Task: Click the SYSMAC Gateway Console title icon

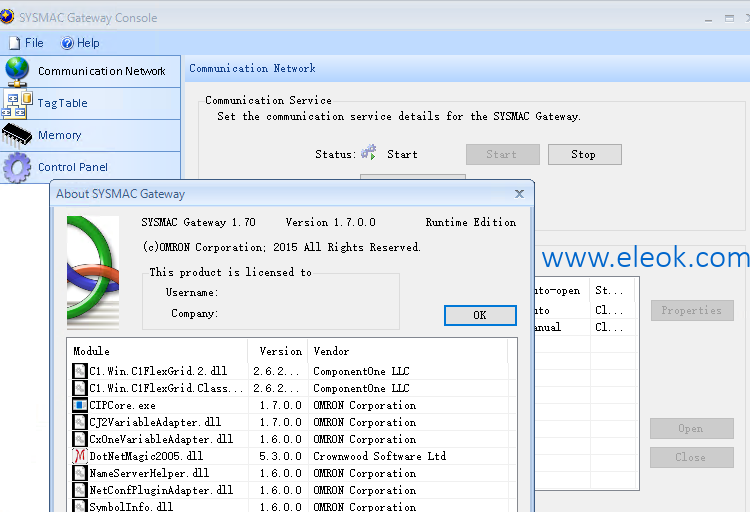Action: click(7, 17)
